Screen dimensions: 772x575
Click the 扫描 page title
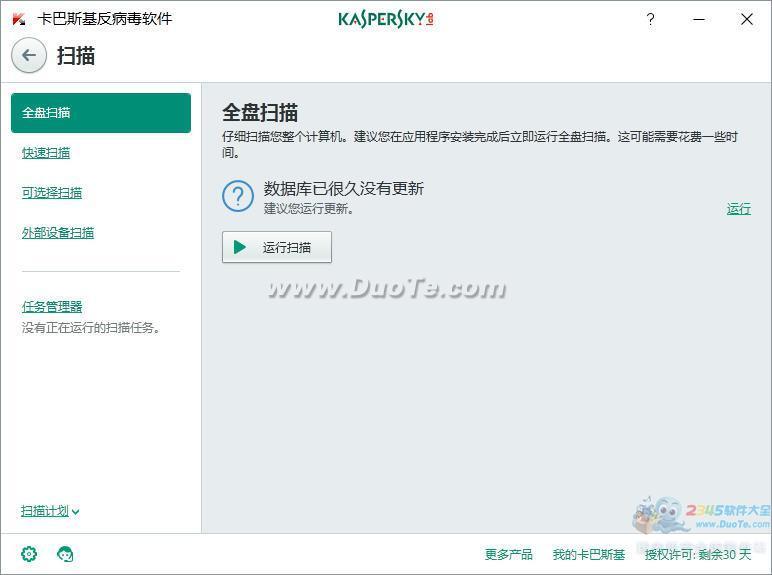76,55
